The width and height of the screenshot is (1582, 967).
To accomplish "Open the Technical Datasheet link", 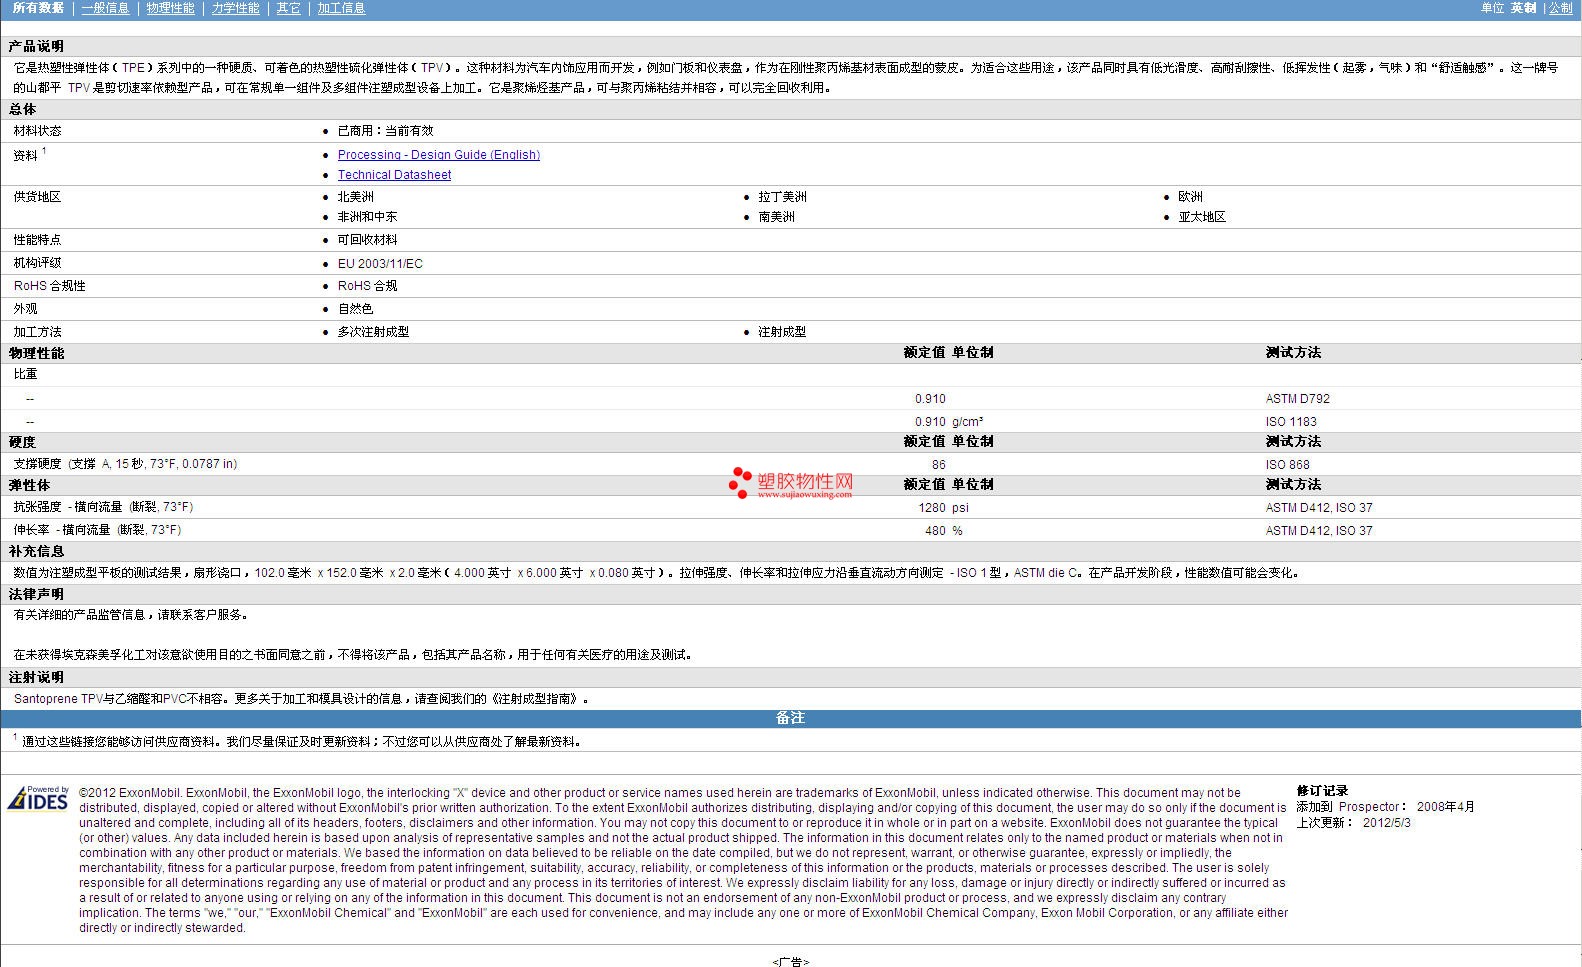I will 394,175.
